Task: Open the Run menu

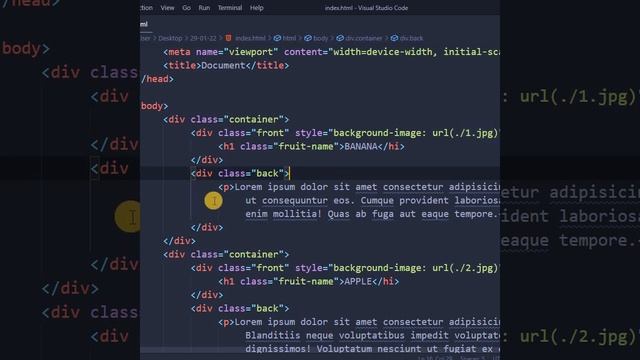Action: click(x=204, y=8)
